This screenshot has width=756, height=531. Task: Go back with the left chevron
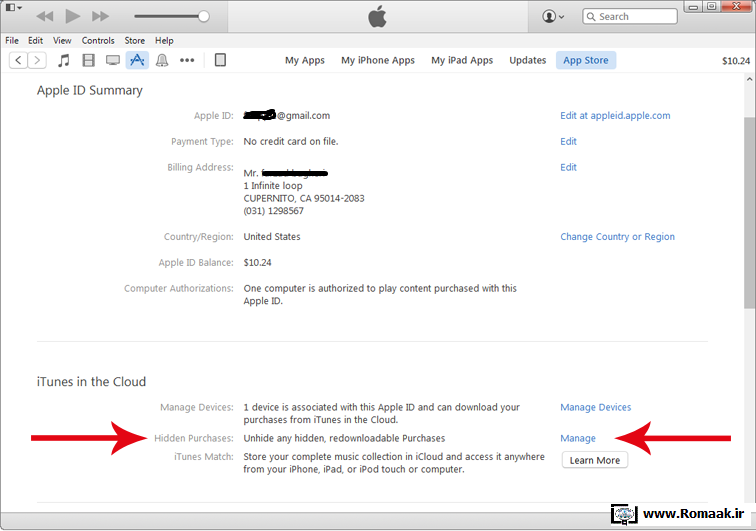(x=18, y=60)
